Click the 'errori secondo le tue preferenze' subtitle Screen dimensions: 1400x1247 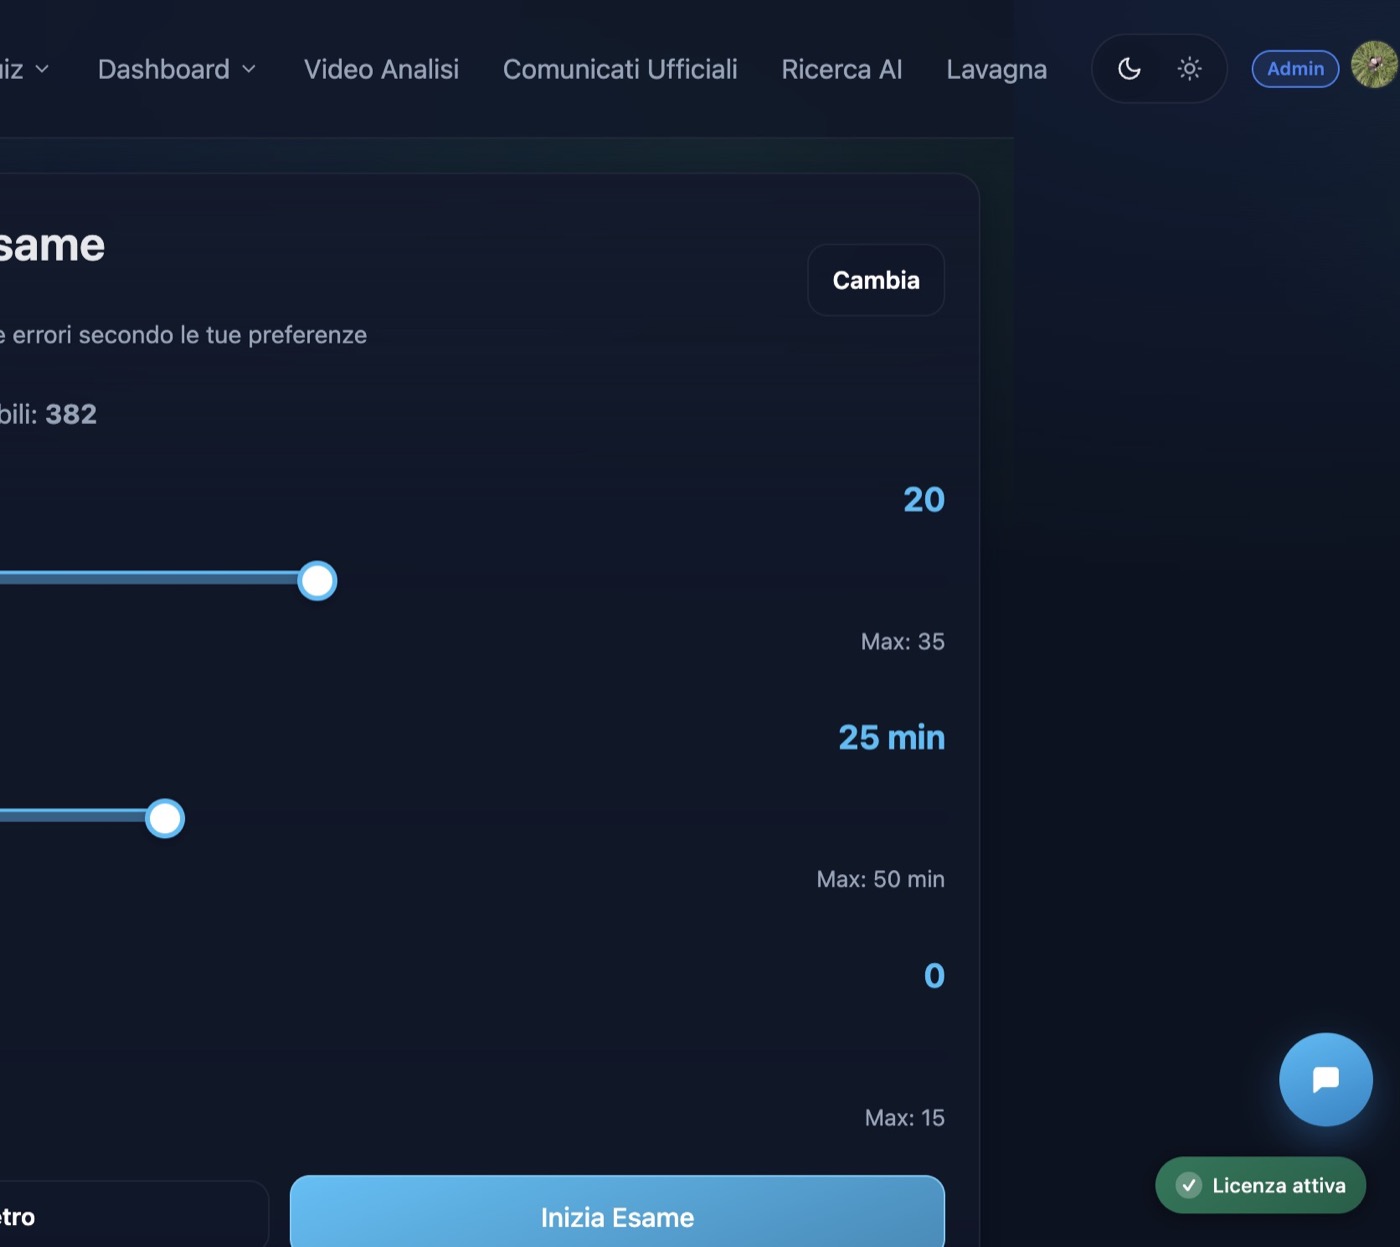(190, 335)
